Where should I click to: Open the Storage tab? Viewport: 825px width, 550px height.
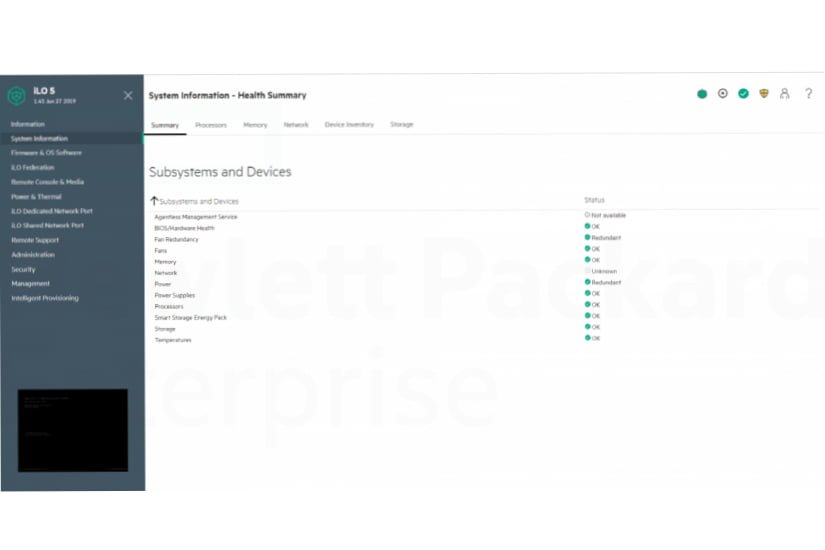[401, 125]
